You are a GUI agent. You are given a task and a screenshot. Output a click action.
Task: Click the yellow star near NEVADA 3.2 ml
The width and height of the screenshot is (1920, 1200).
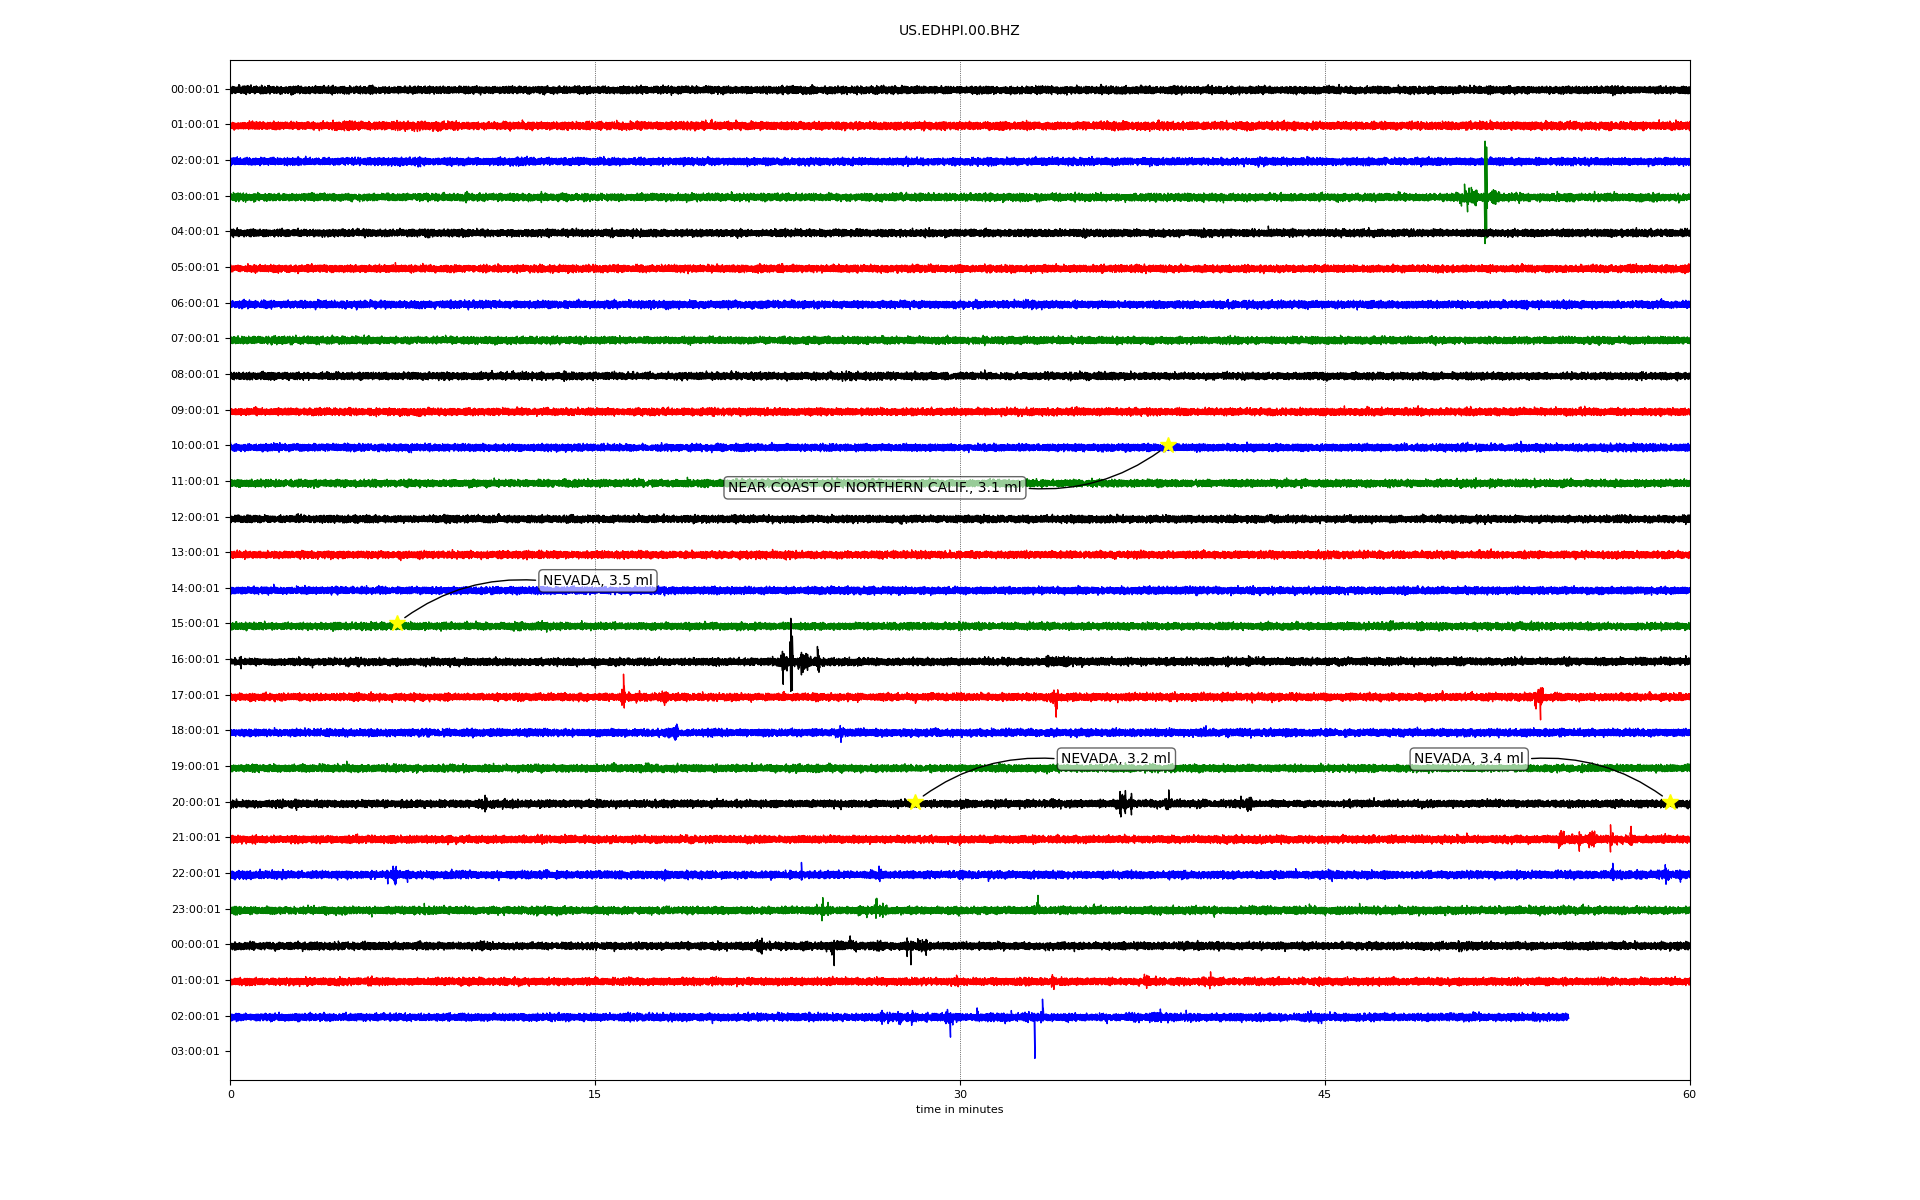click(x=915, y=802)
